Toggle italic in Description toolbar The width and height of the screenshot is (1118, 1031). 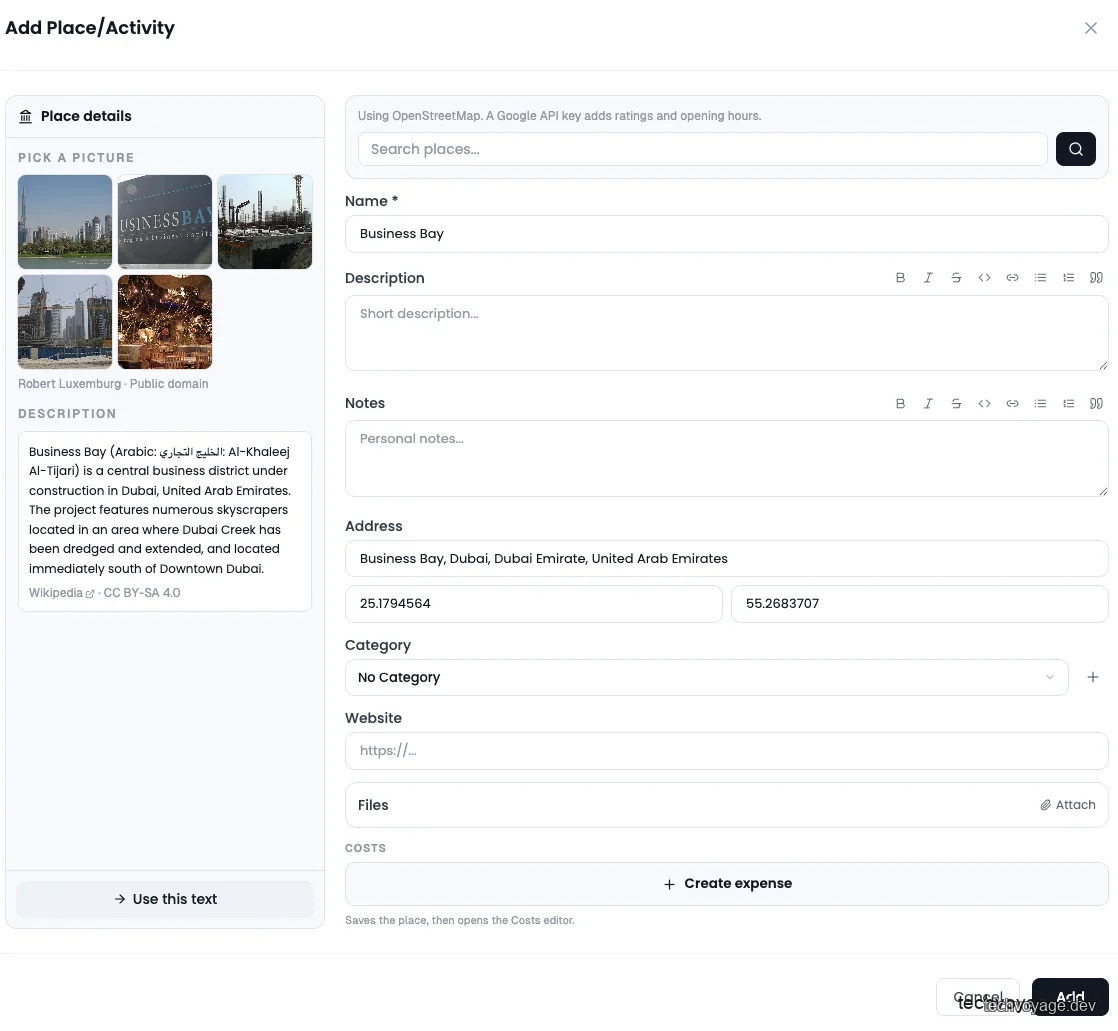tap(928, 278)
